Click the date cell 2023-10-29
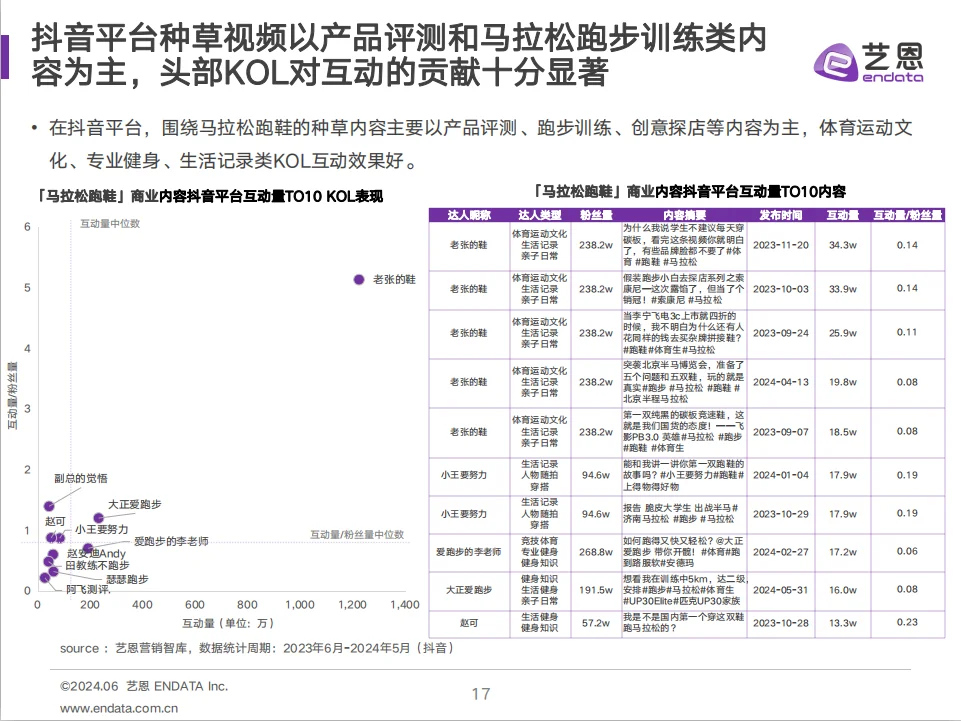The height and width of the screenshot is (721, 961). click(x=781, y=514)
